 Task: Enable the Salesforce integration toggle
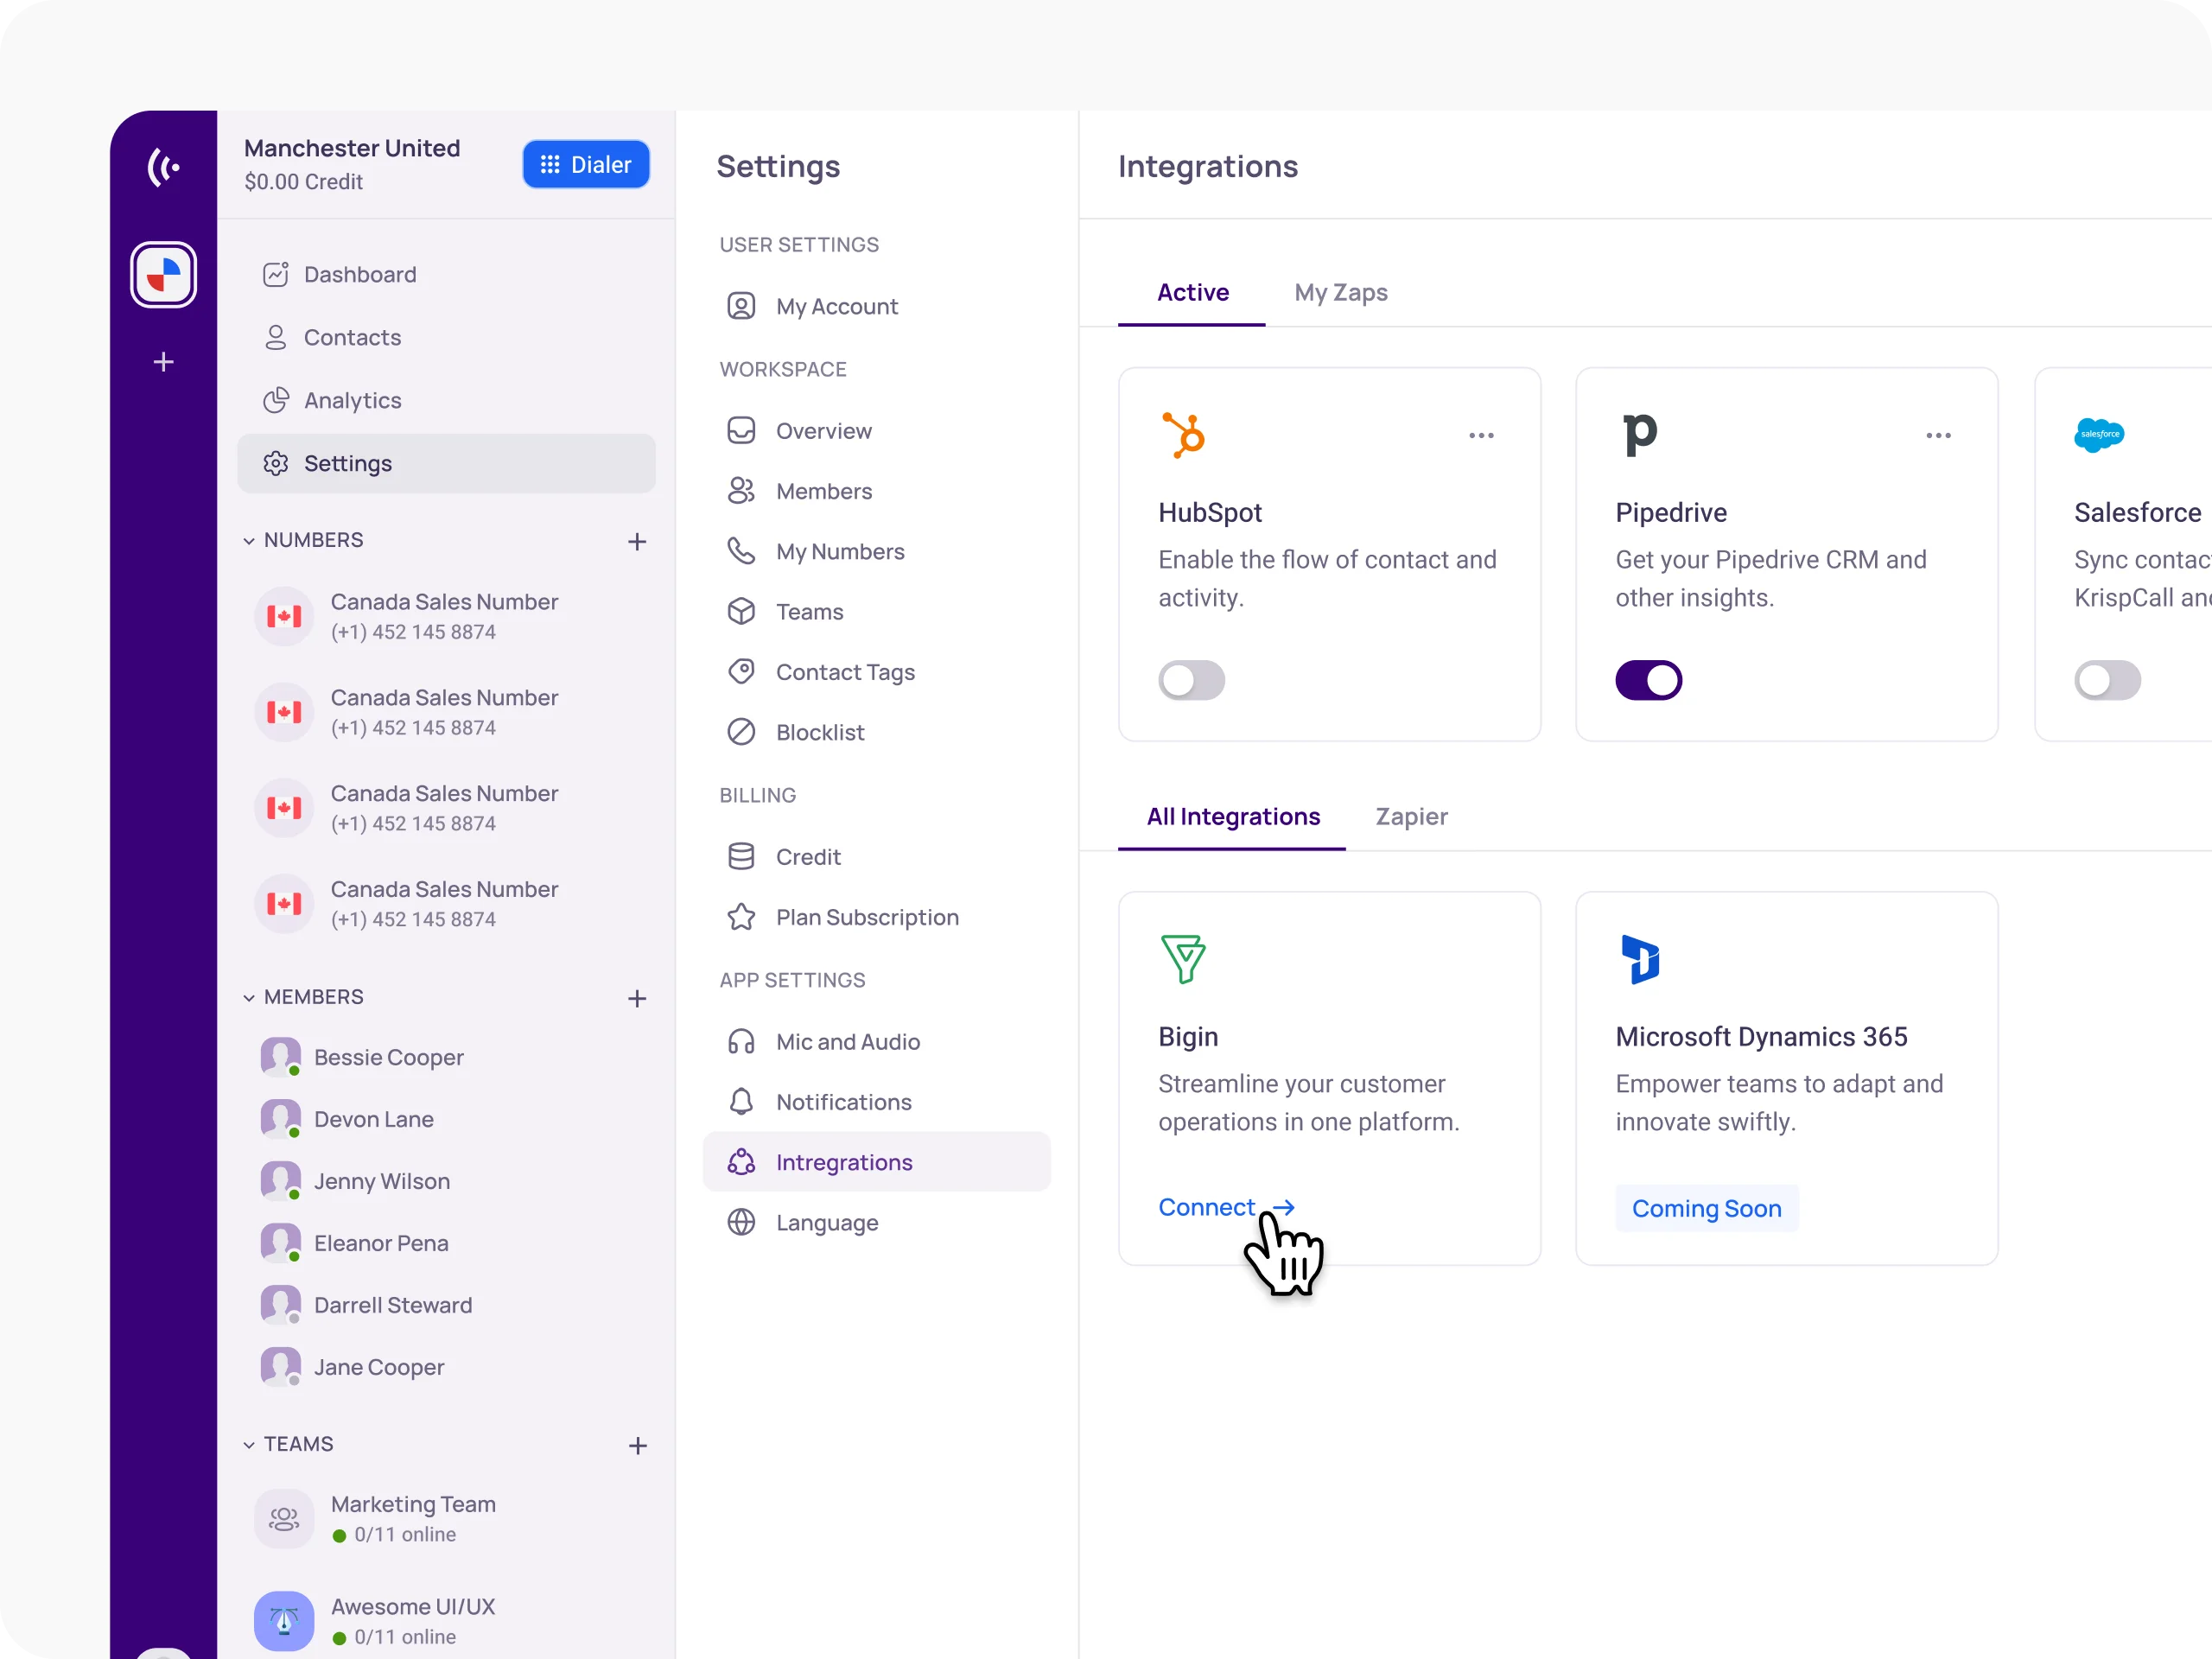tap(2107, 680)
